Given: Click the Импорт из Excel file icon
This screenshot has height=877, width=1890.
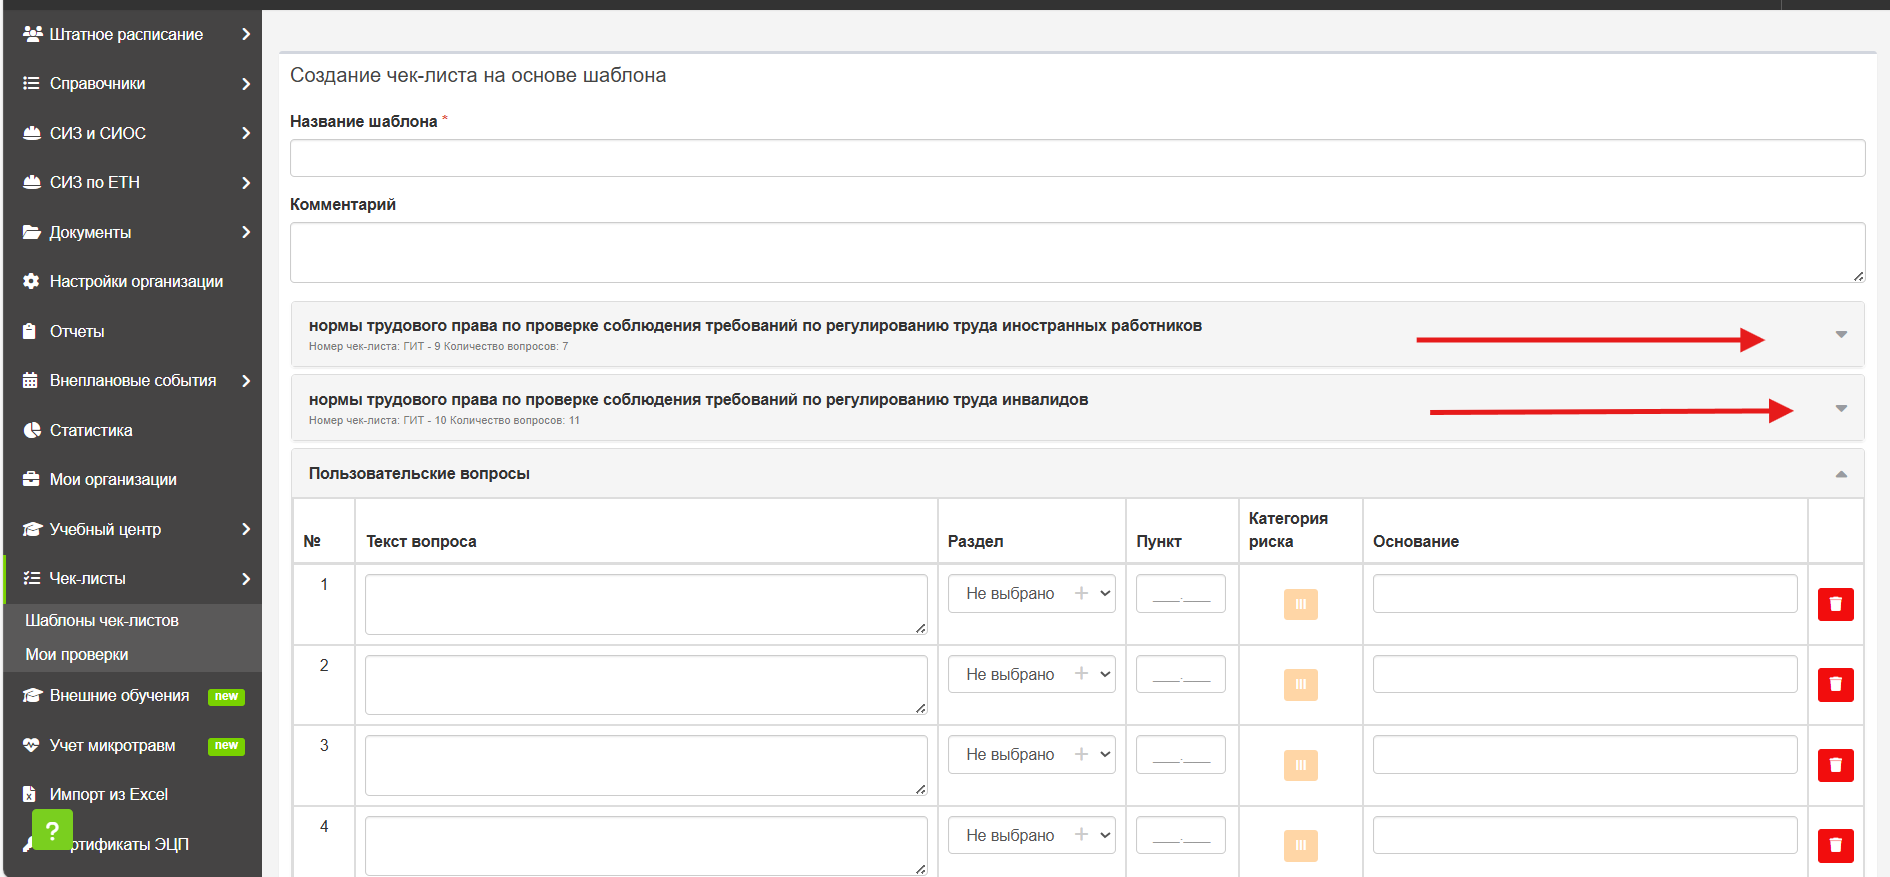Looking at the screenshot, I should (x=29, y=794).
